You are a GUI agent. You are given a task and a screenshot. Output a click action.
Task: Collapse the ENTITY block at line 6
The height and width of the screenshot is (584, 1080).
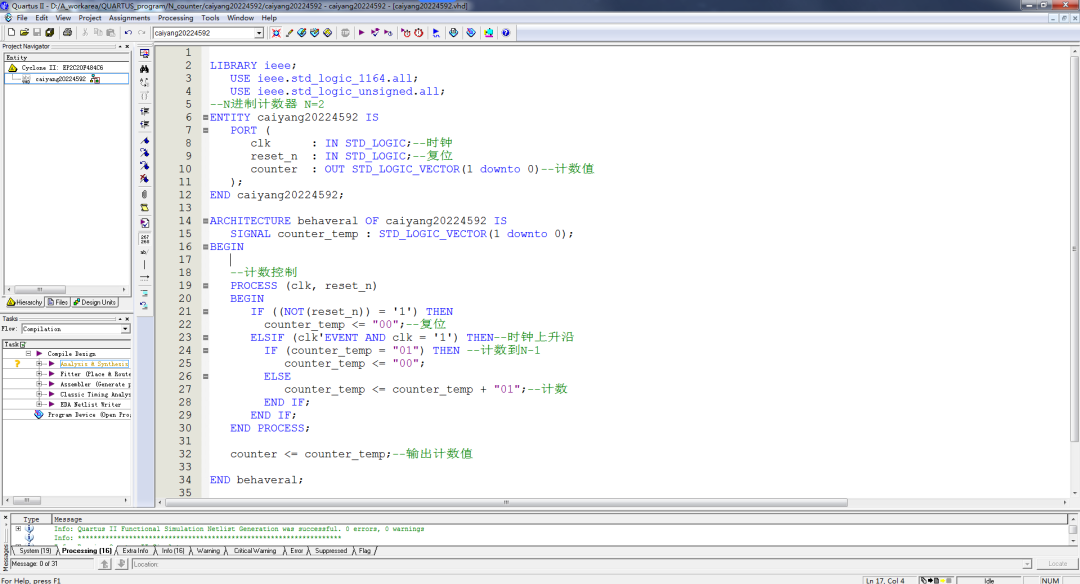click(205, 118)
